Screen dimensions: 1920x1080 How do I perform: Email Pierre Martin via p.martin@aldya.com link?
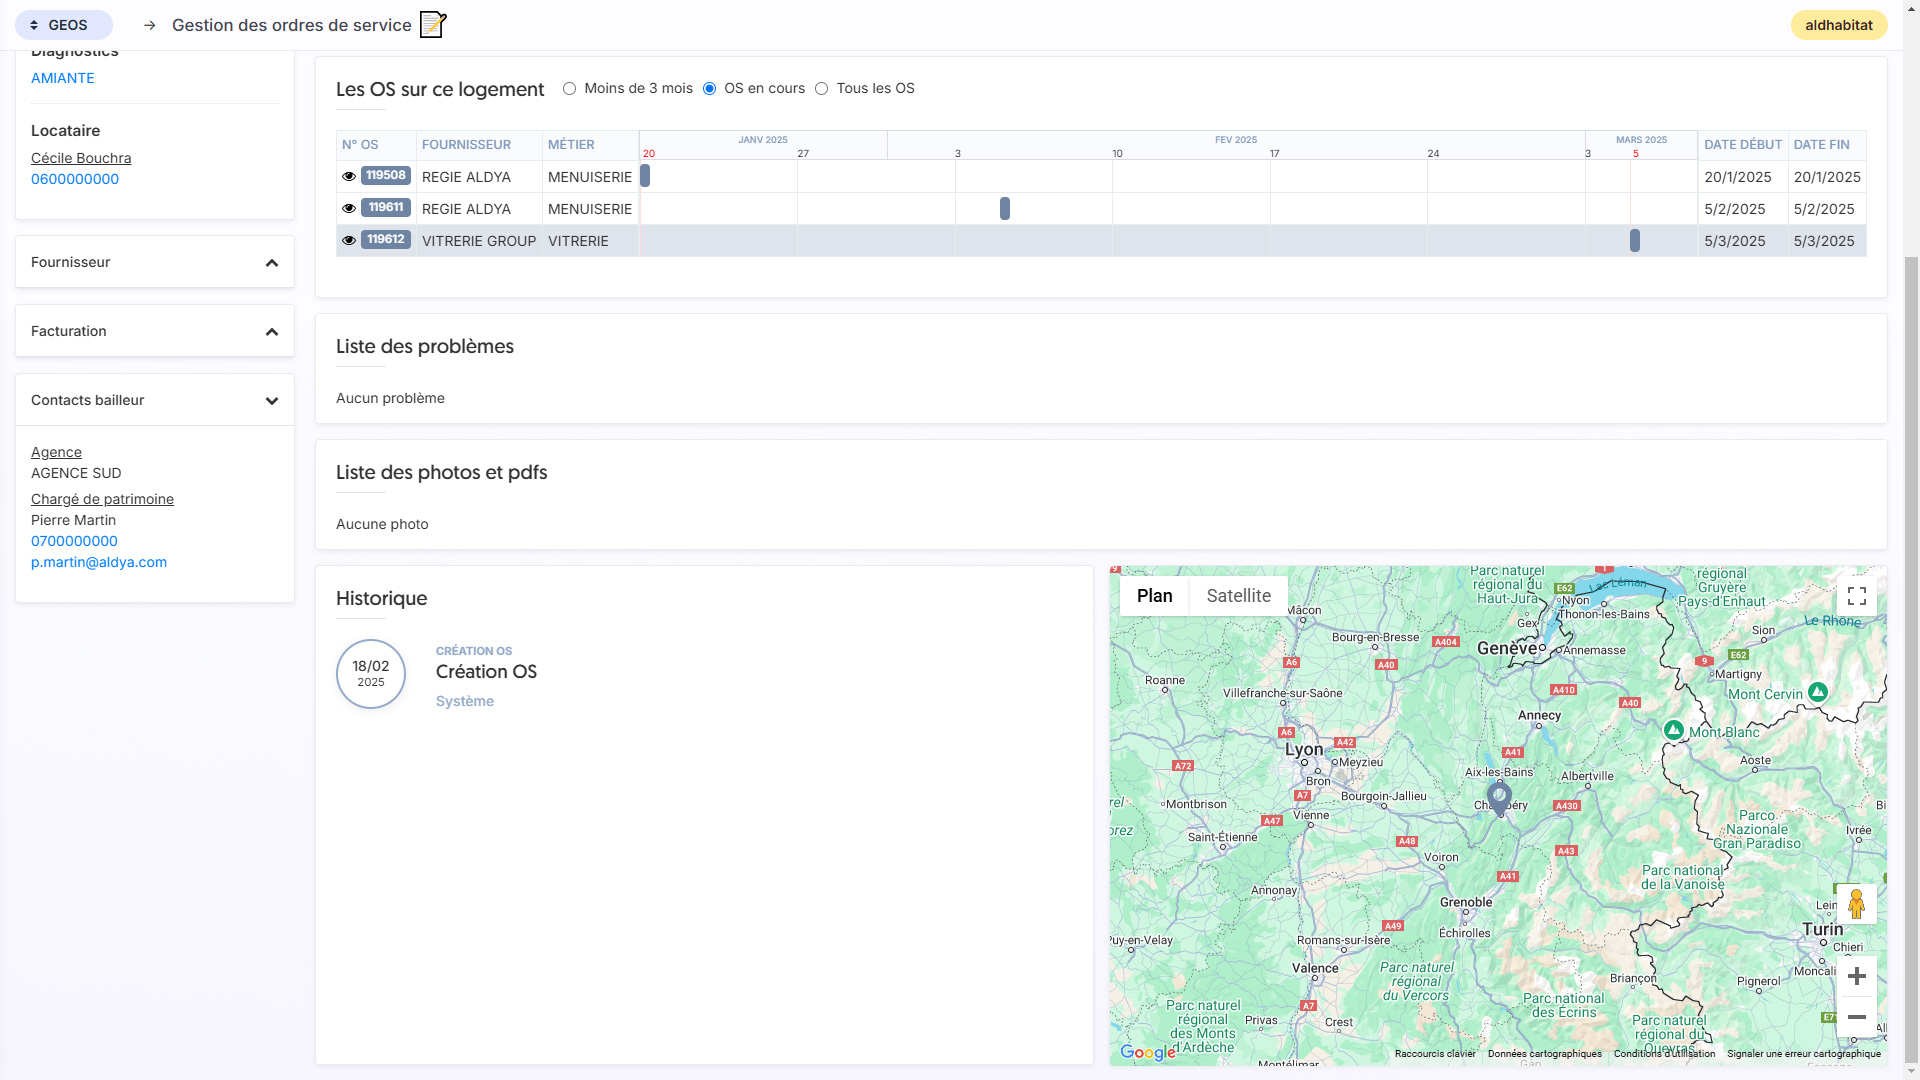(99, 562)
